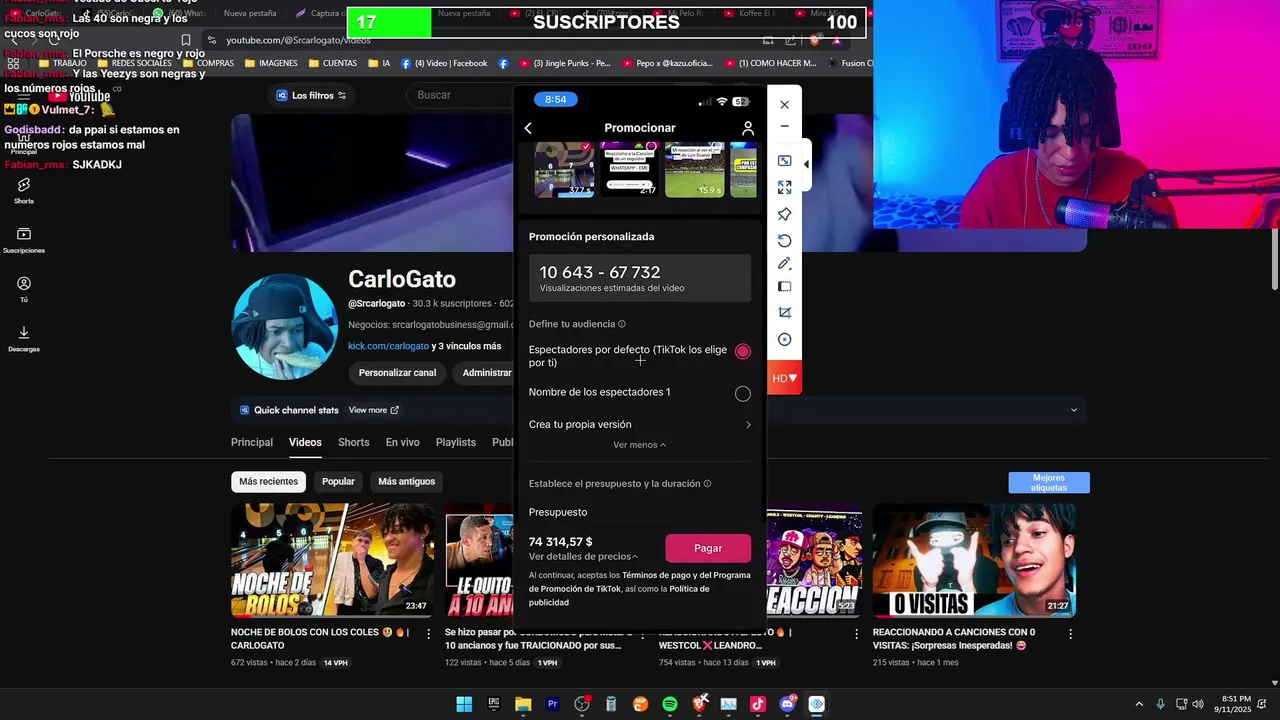Screen dimensions: 1280x720
Task: Open CUENTAS bookmarks folder
Action: (x=333, y=63)
